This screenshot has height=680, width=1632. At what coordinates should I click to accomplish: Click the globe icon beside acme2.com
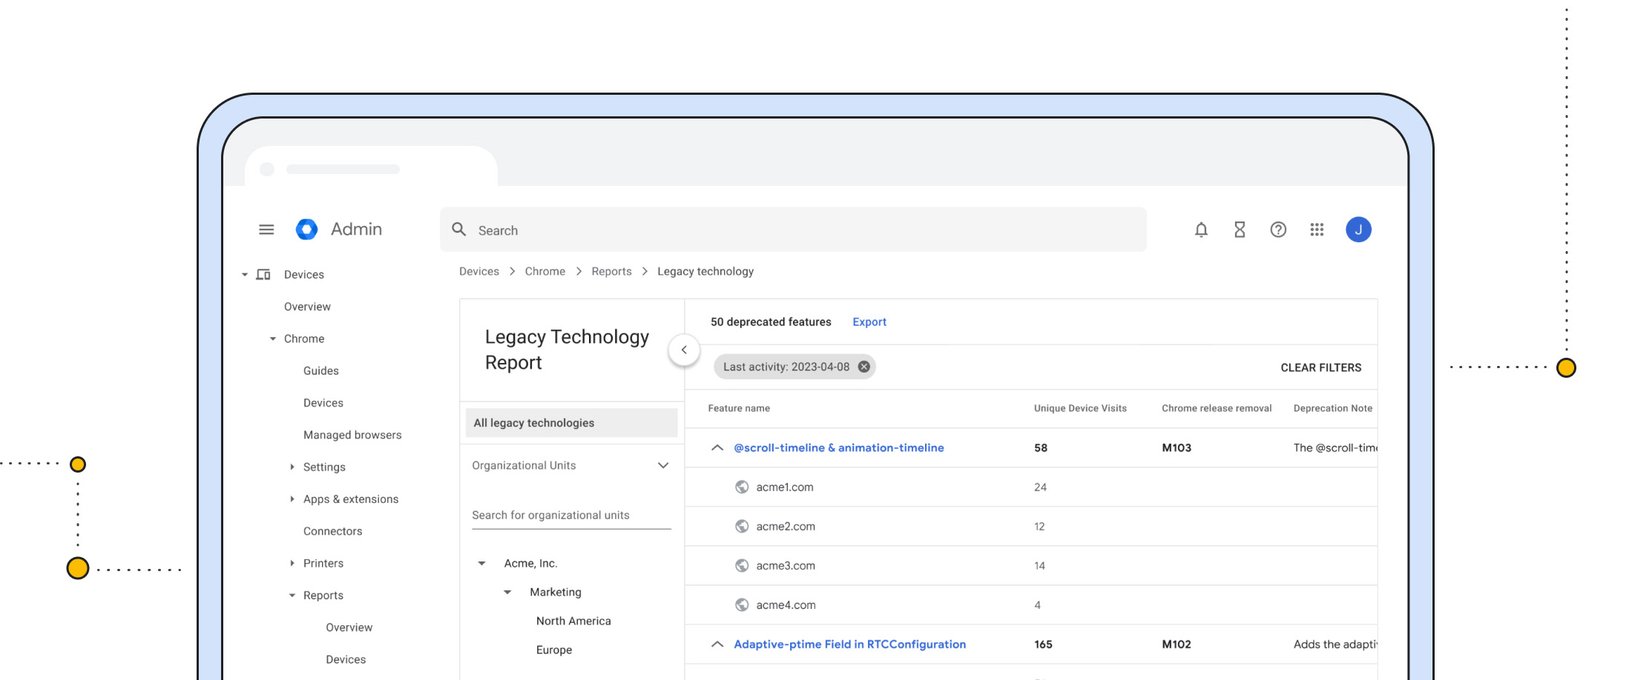coord(742,526)
